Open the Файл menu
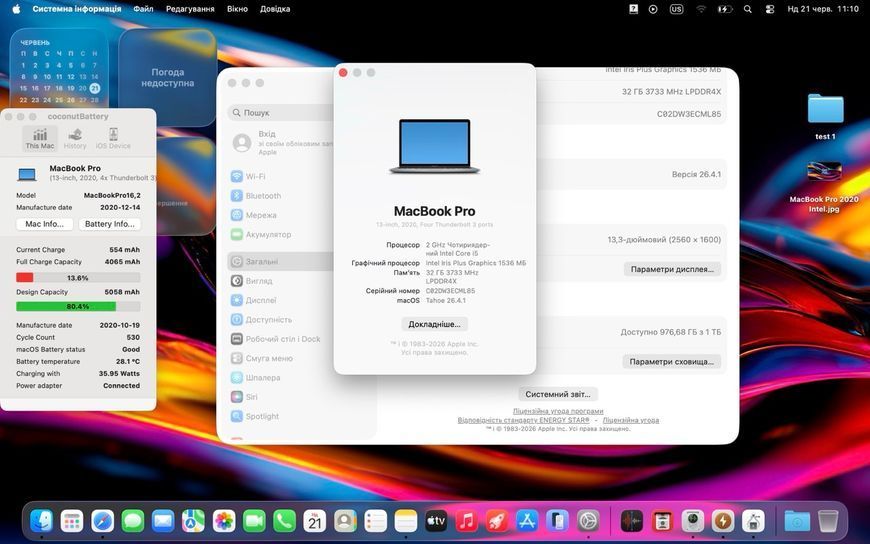 (x=143, y=9)
